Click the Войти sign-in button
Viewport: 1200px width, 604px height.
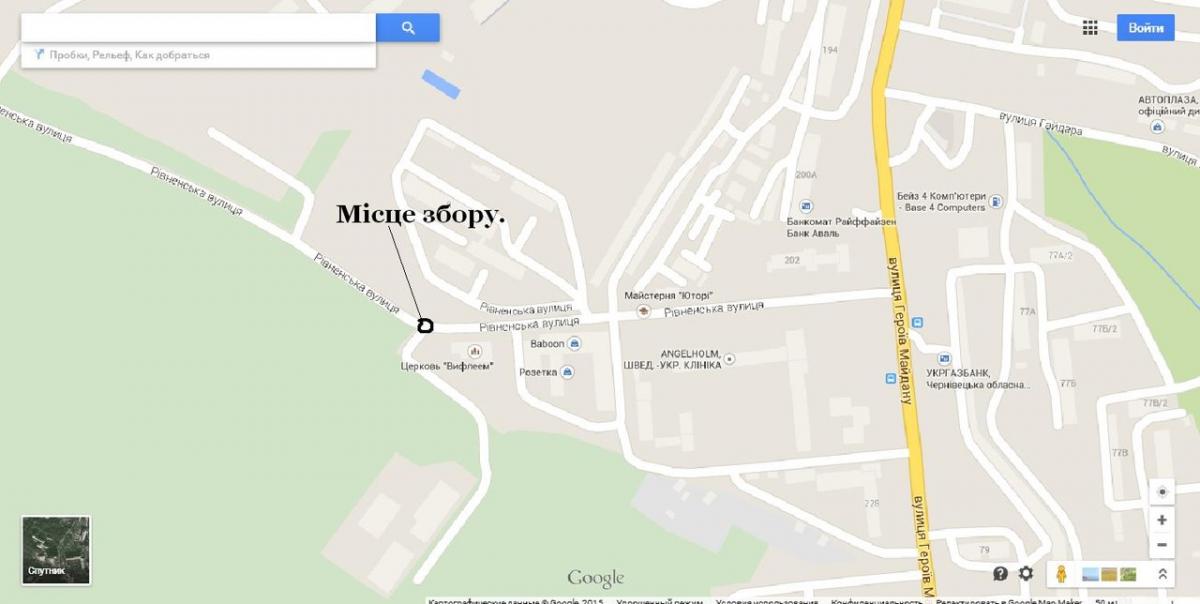point(1145,28)
